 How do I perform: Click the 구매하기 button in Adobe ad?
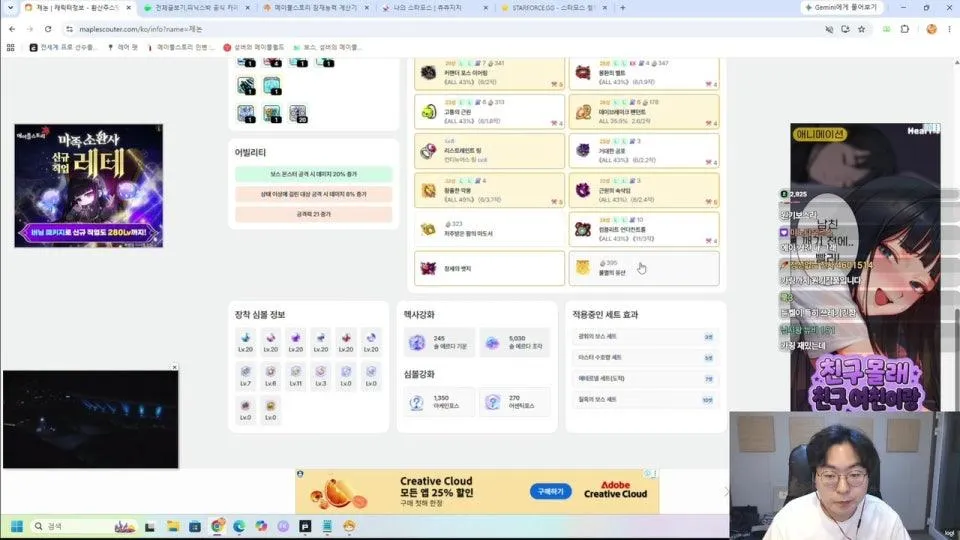pyautogui.click(x=550, y=492)
